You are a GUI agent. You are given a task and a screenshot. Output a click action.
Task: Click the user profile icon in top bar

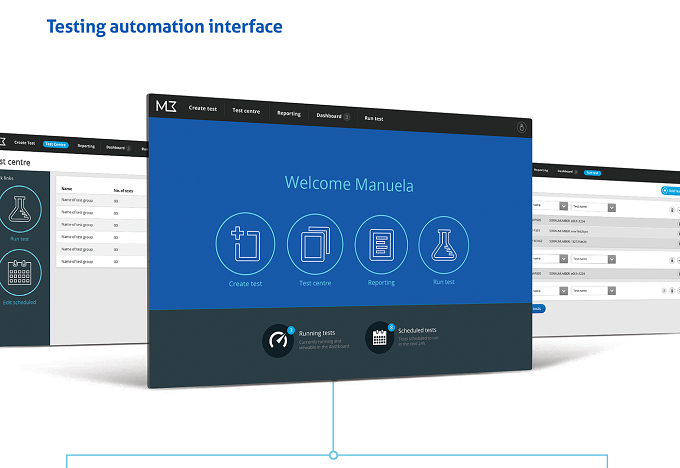(x=522, y=127)
